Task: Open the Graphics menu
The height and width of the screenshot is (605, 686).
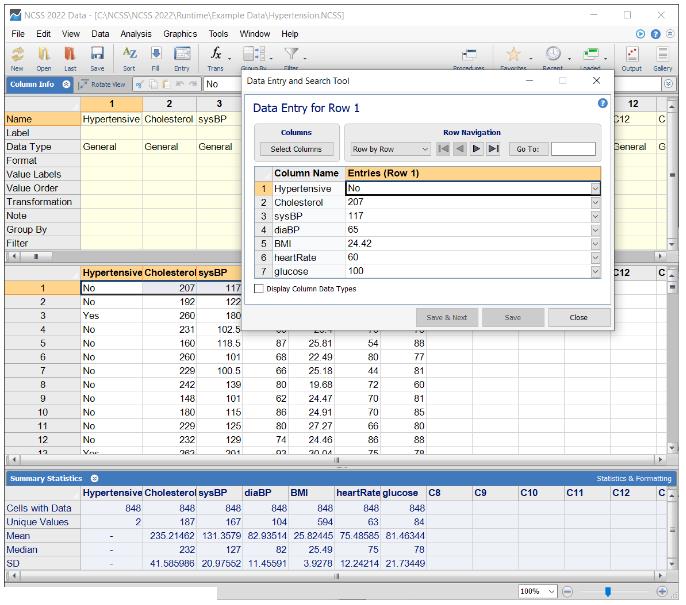Action: click(180, 34)
